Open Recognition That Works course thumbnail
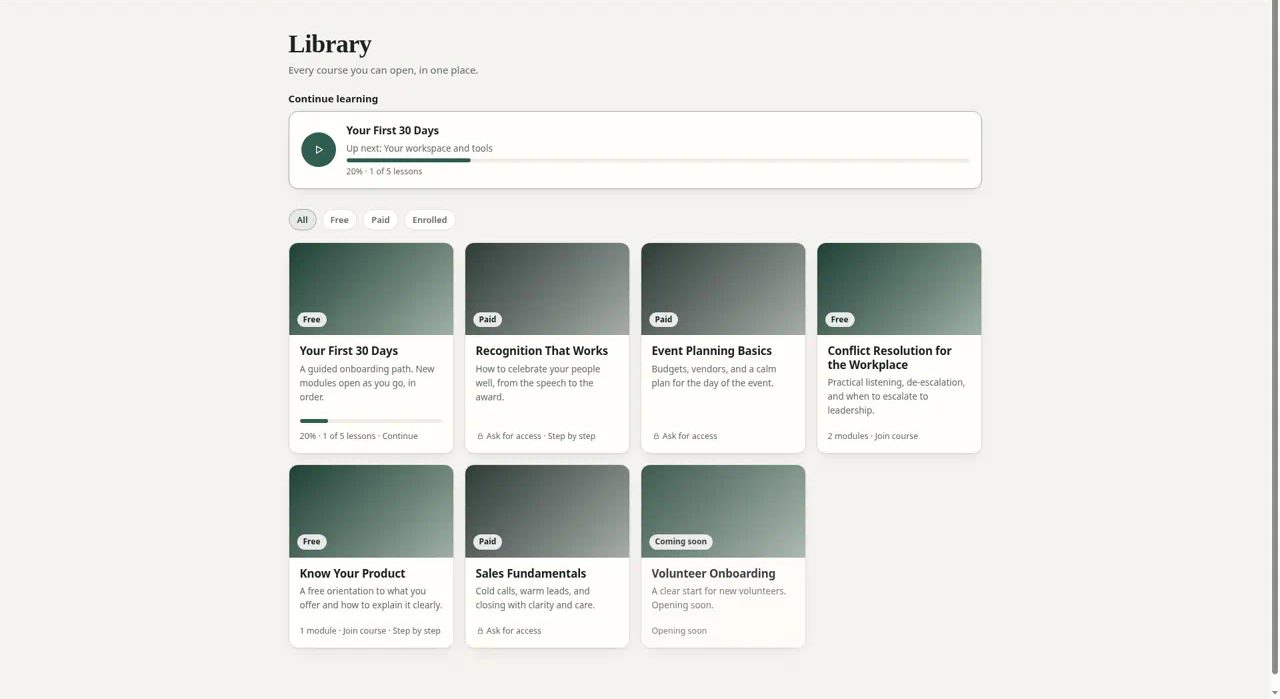The height and width of the screenshot is (699, 1280). click(547, 289)
